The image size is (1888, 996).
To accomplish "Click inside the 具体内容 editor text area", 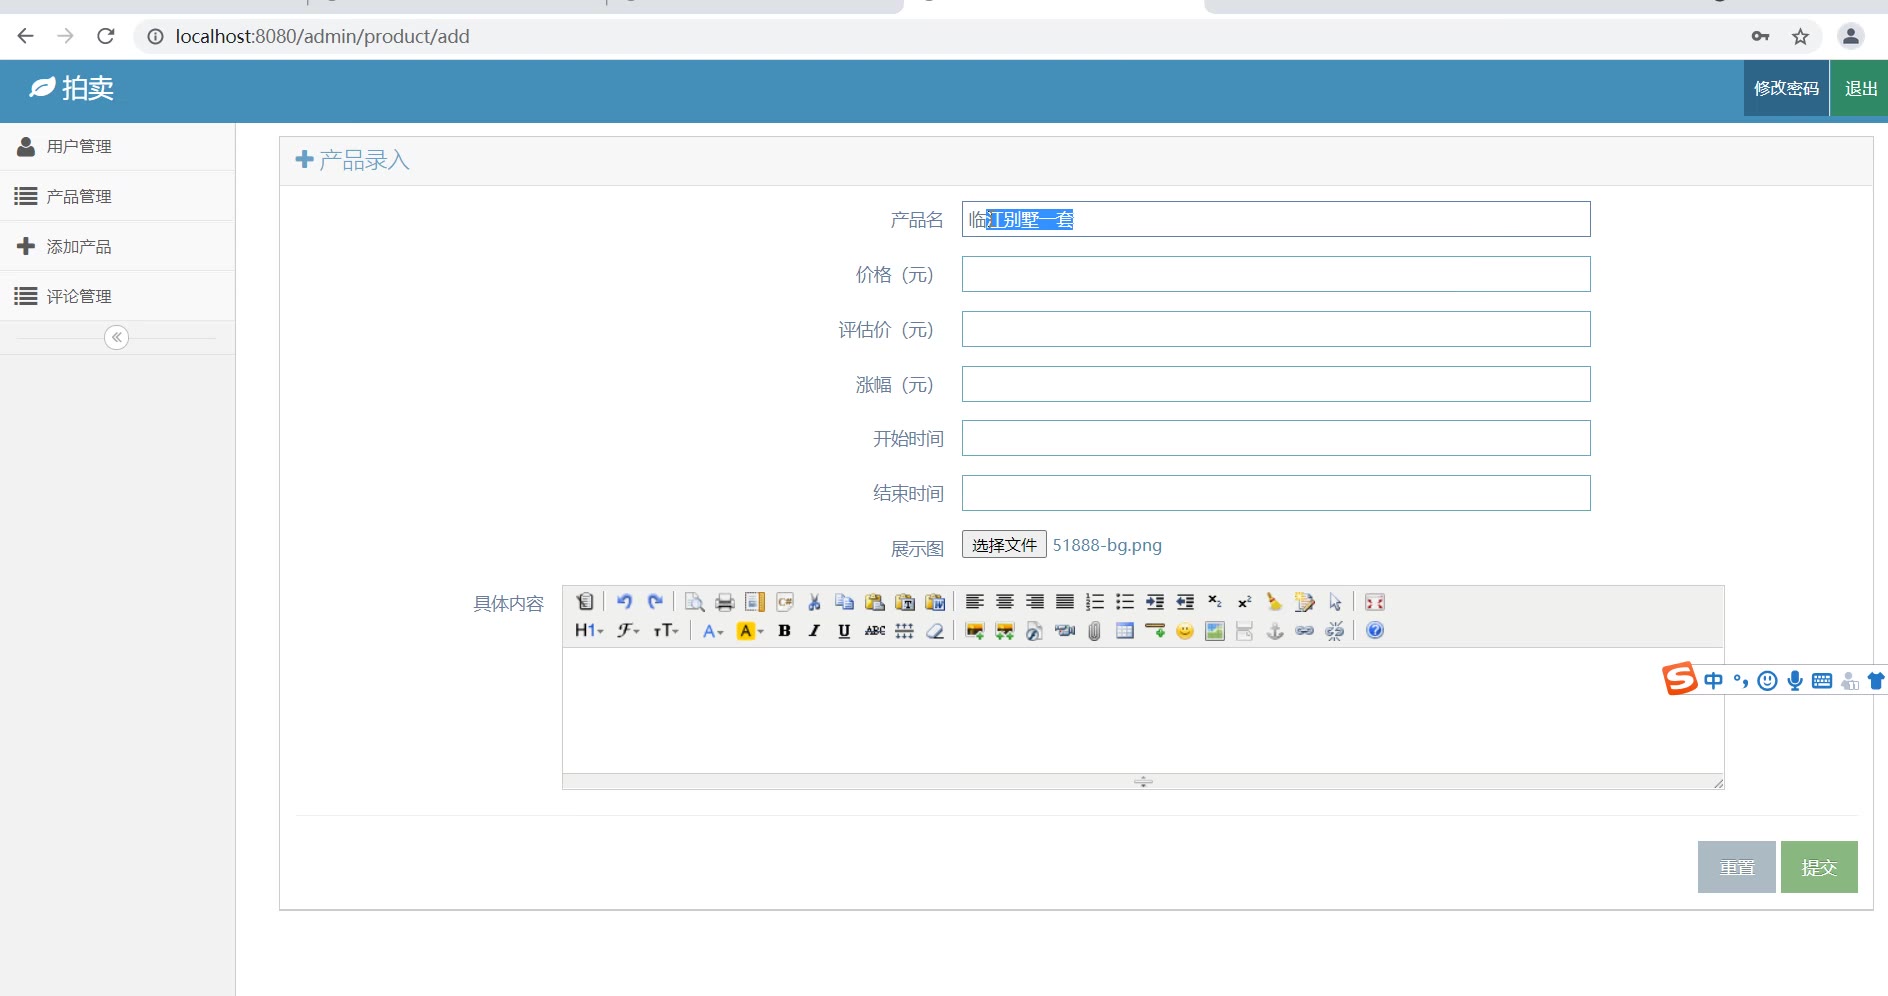I will click(x=1143, y=710).
